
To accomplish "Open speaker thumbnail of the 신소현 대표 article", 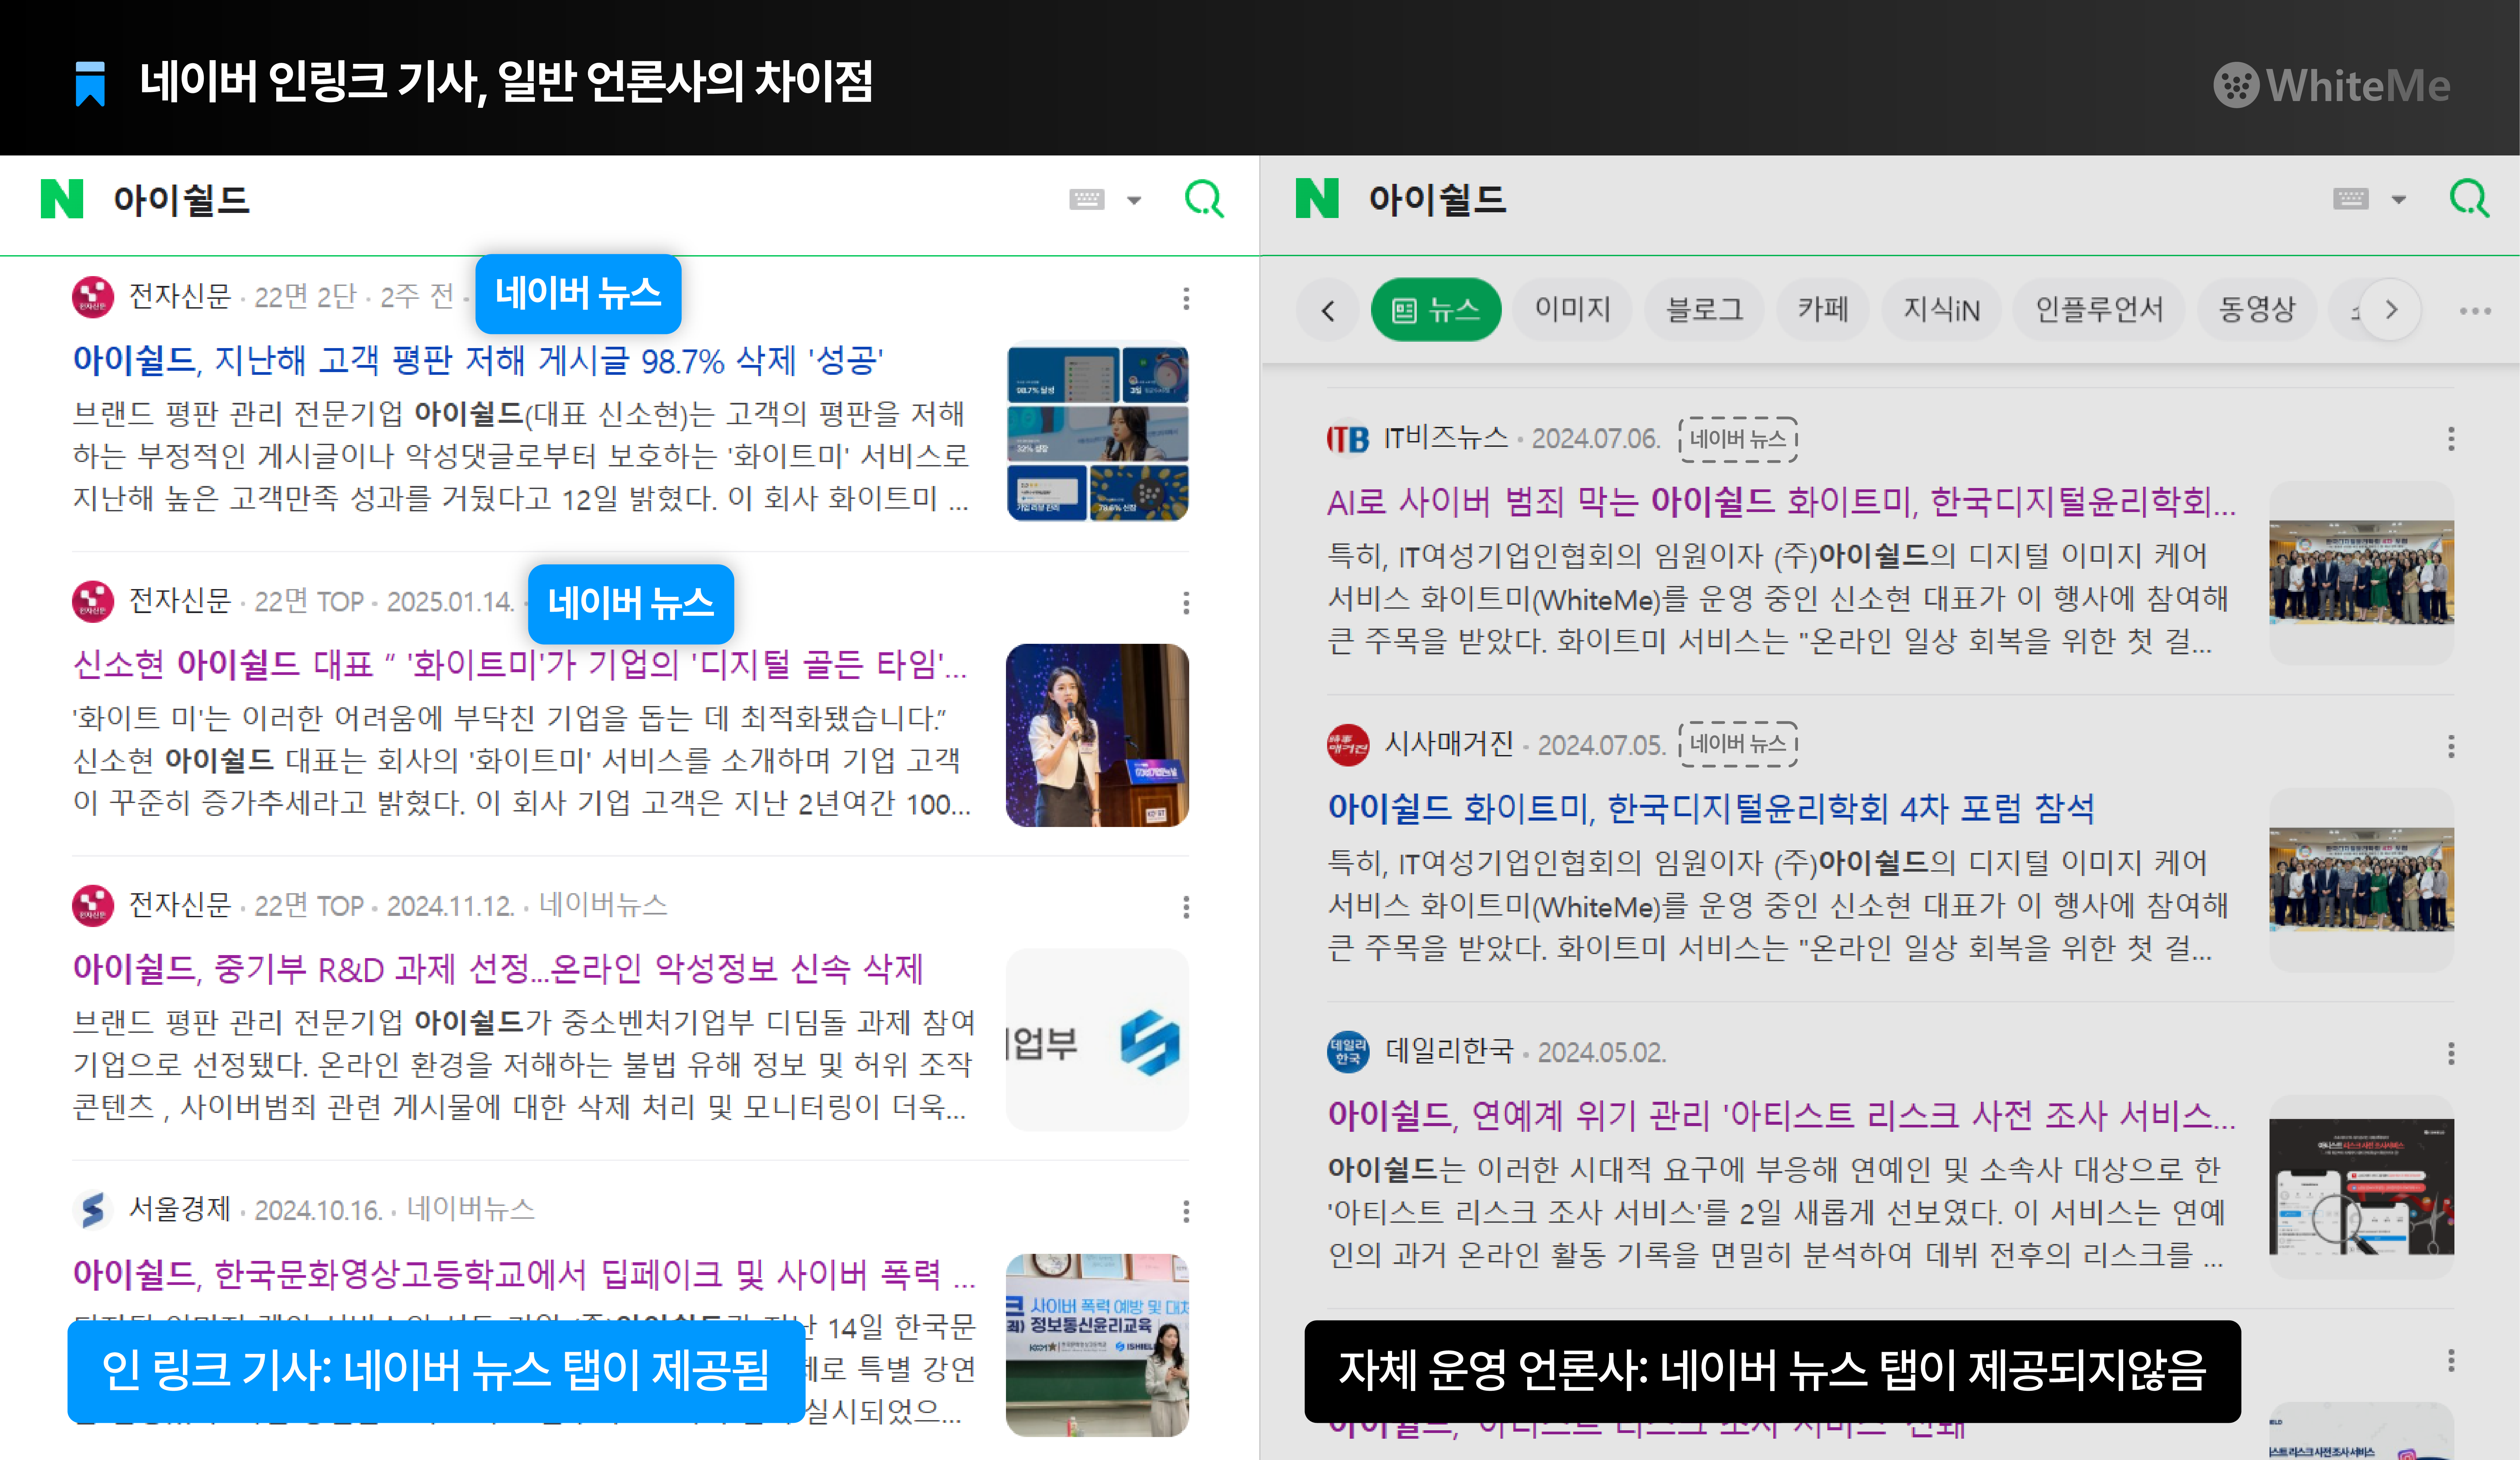I will click(1097, 735).
